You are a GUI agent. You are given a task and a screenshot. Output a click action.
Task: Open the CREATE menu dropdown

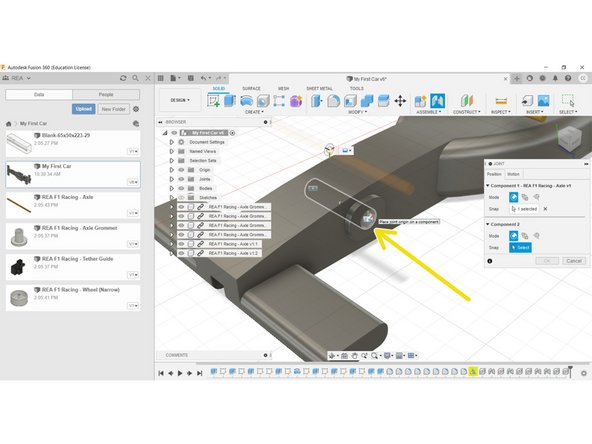pyautogui.click(x=254, y=112)
